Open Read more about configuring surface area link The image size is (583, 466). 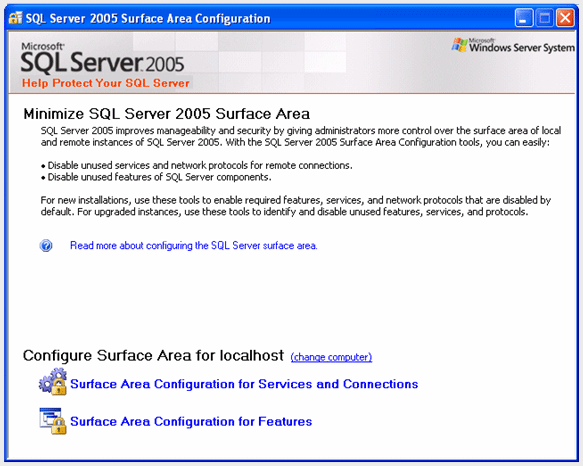(194, 245)
